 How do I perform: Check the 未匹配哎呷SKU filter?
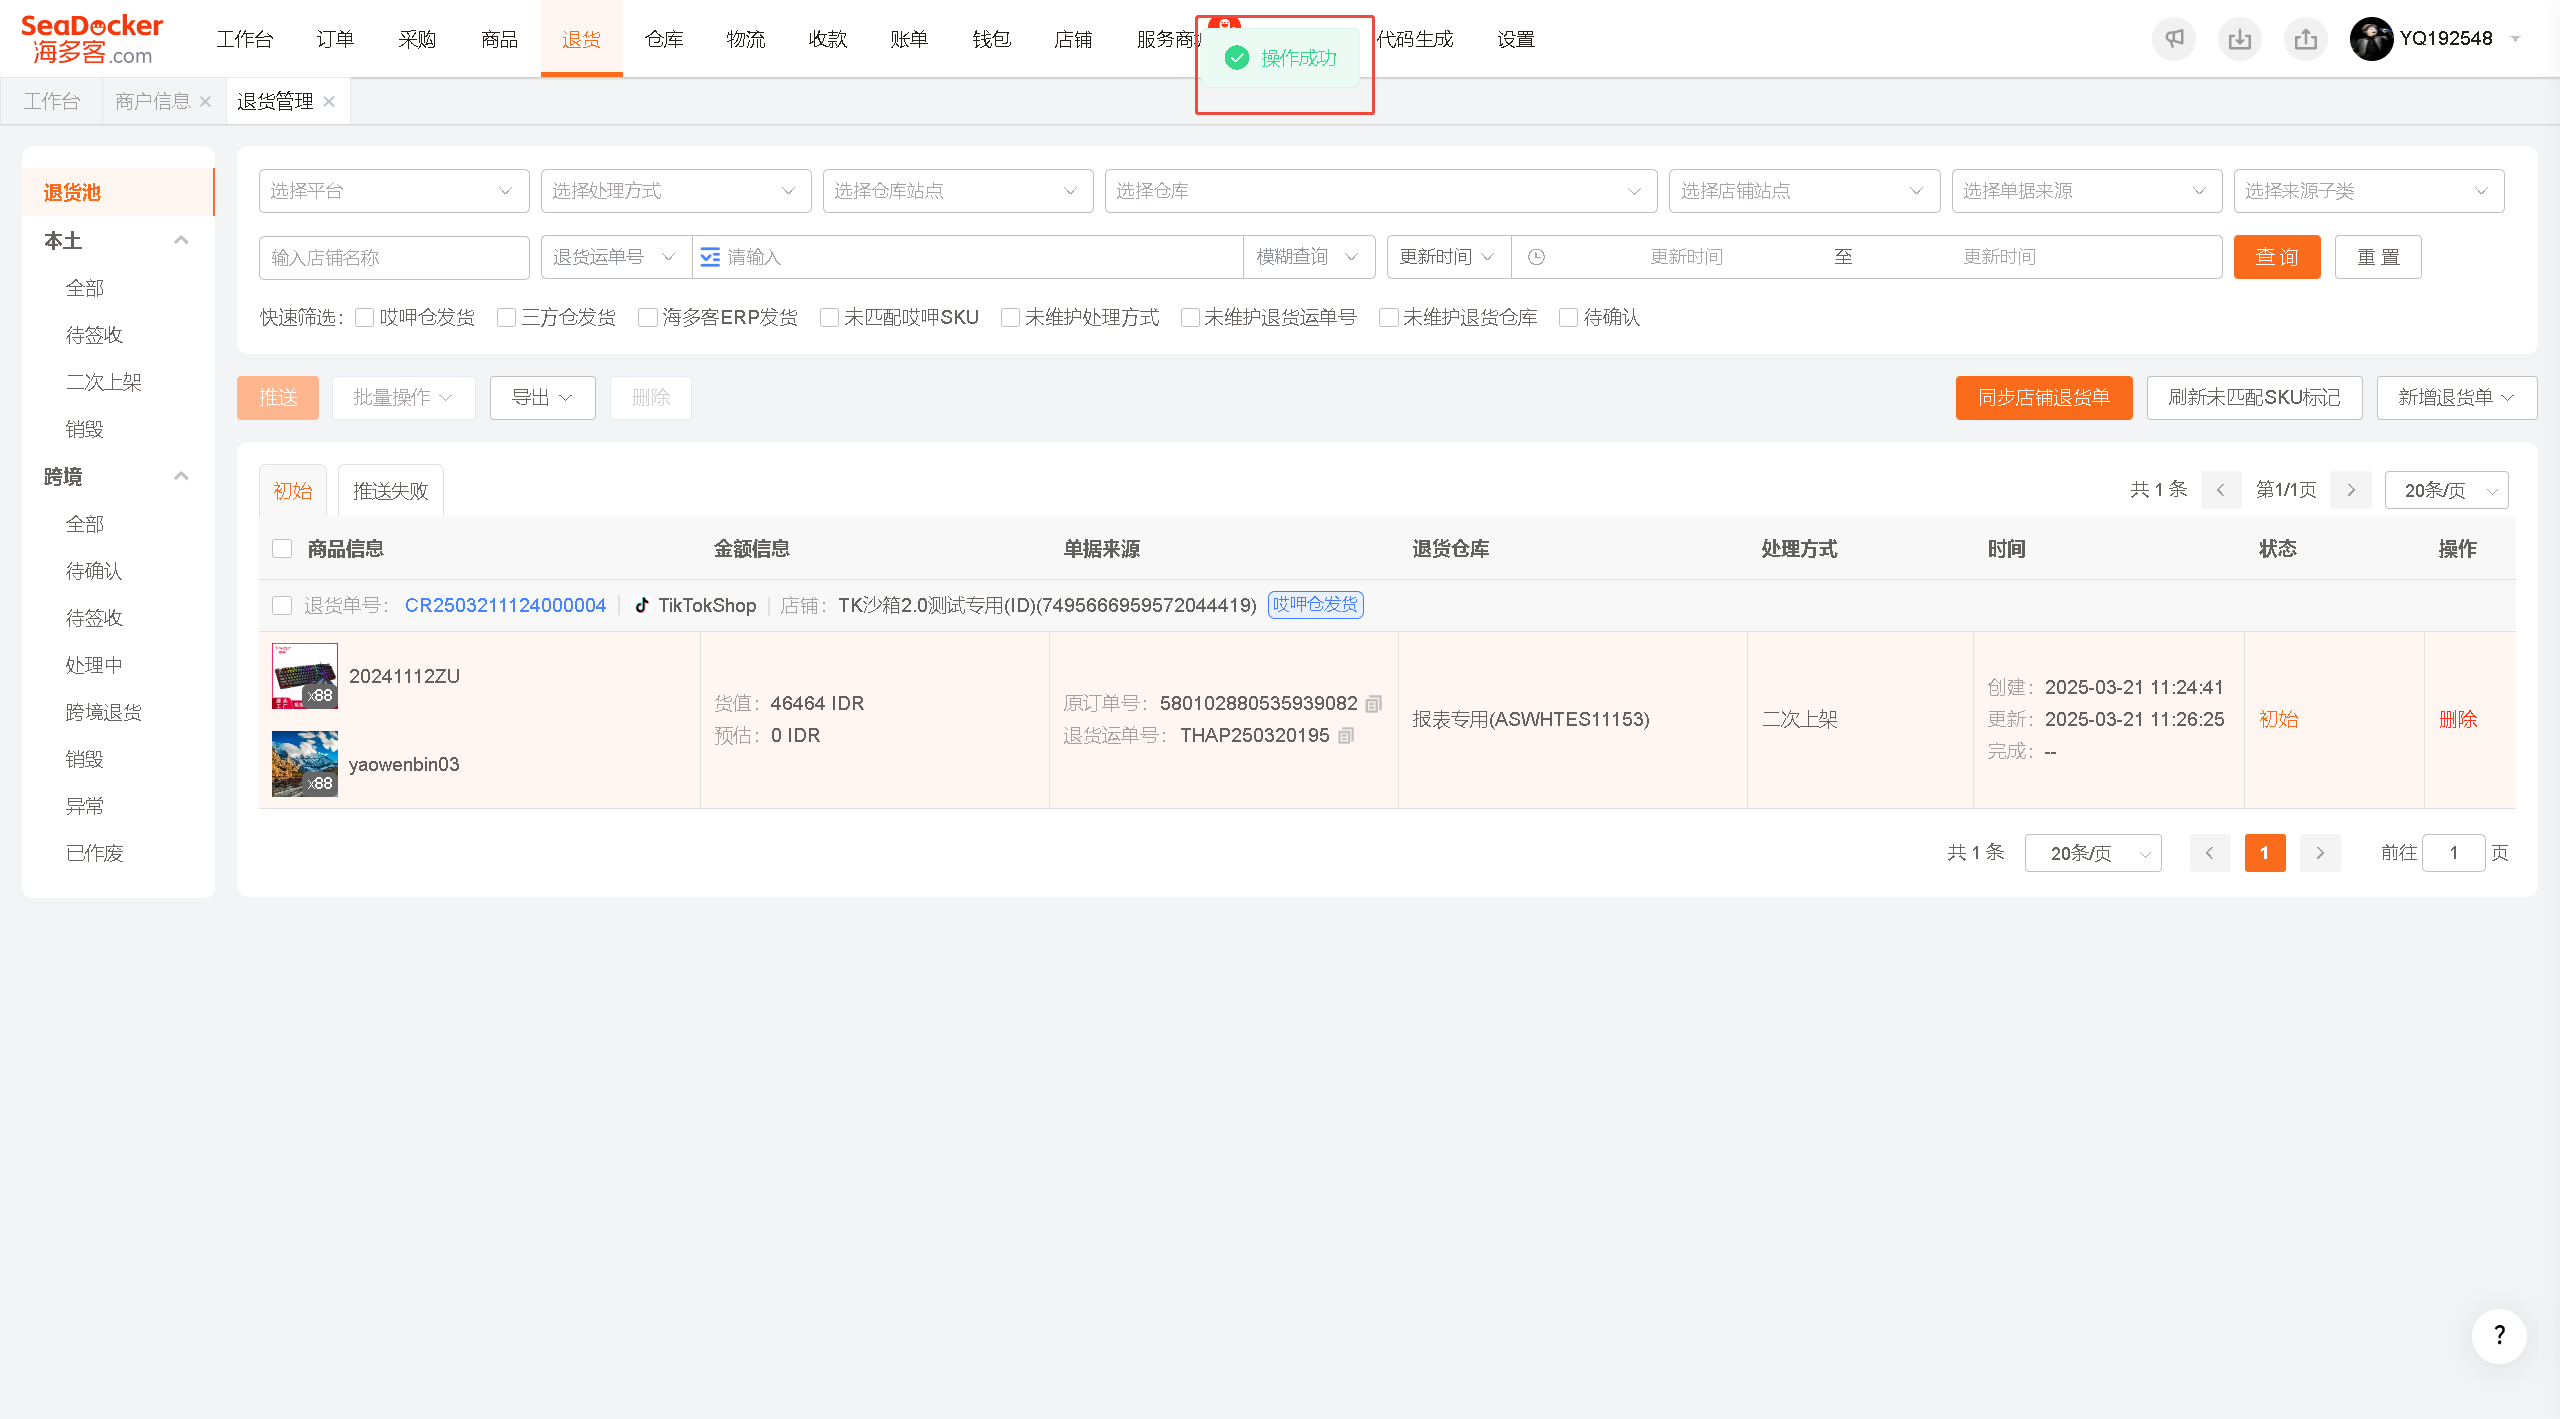click(829, 317)
